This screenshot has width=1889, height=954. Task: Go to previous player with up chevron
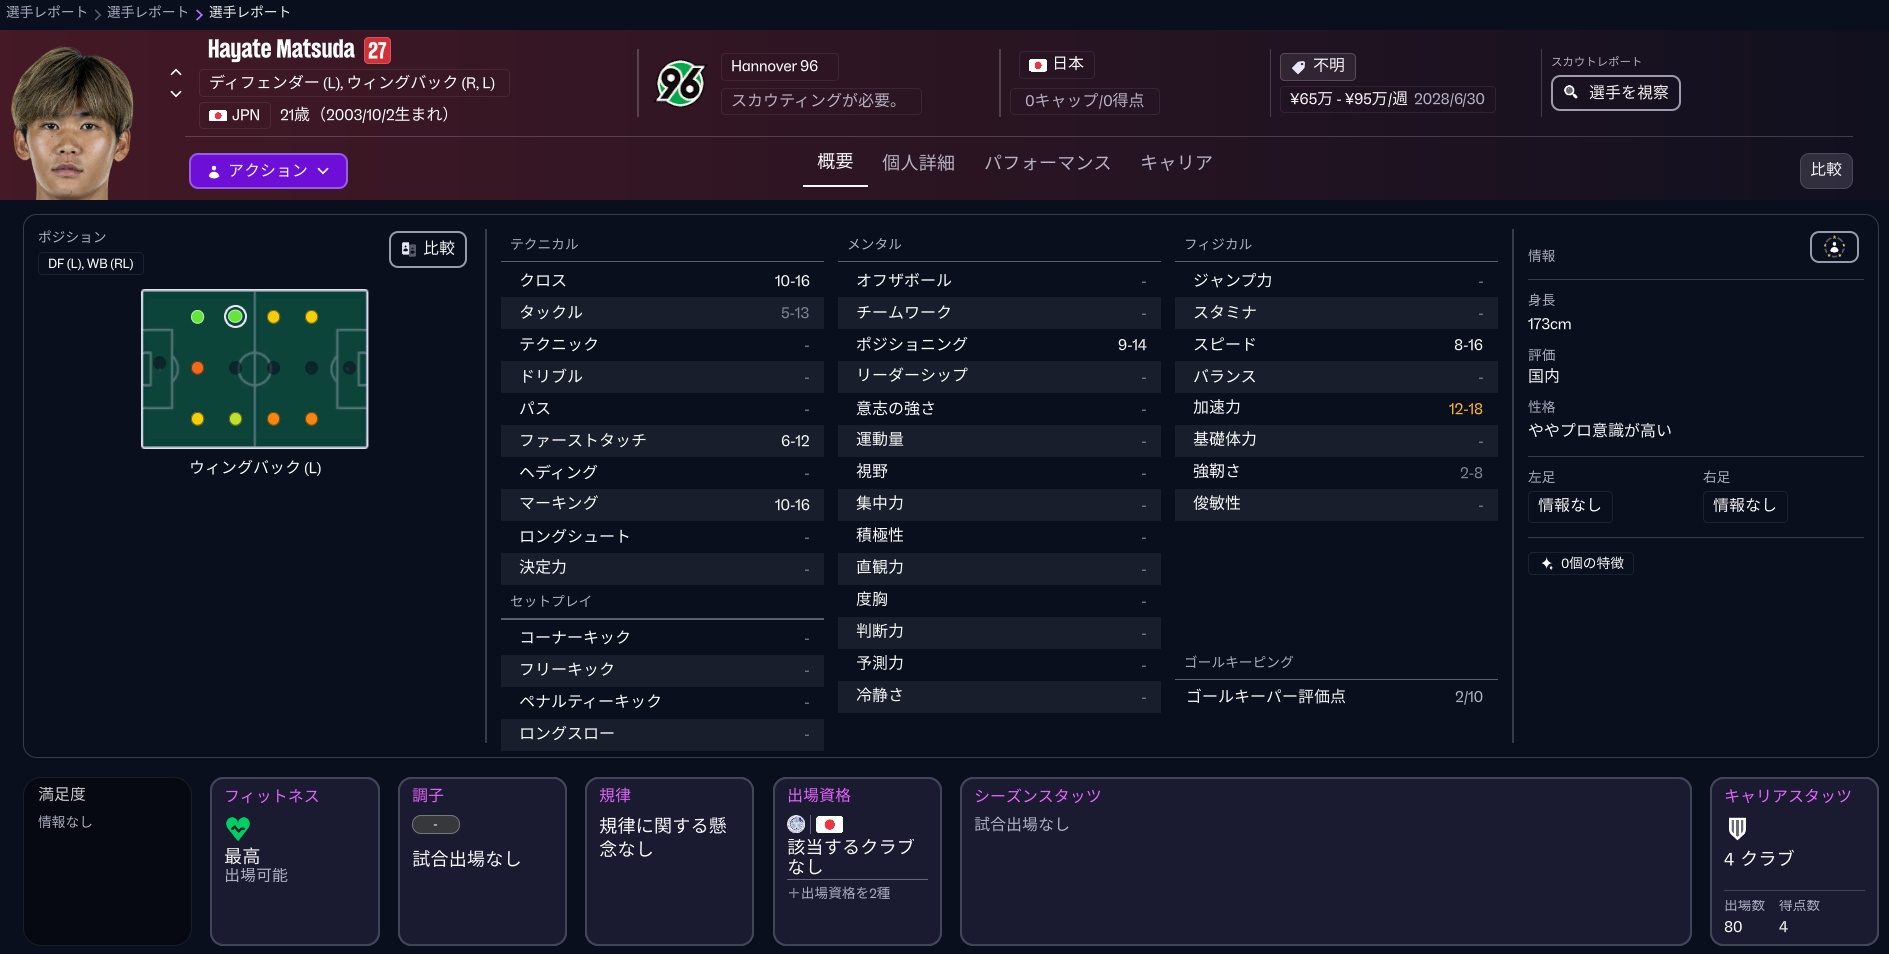176,72
